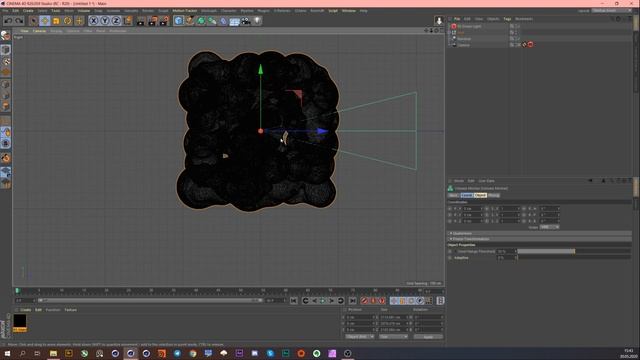Click the Camera object icon
640x360 pixels.
(246, 20)
